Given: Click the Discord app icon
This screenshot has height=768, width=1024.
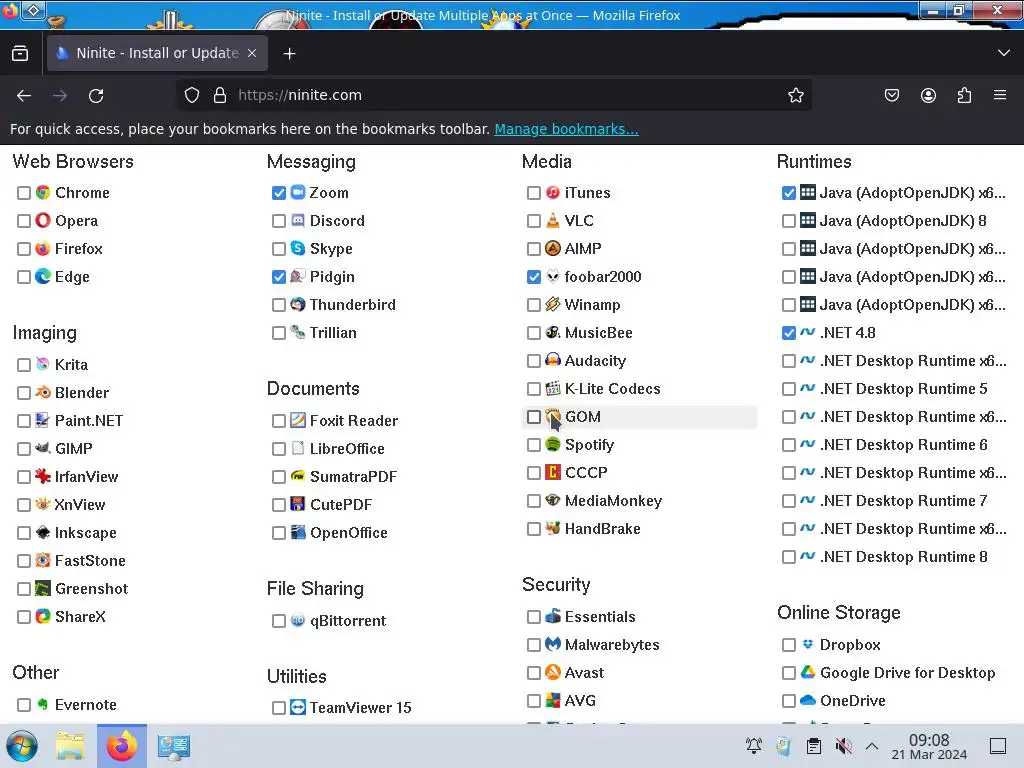Looking at the screenshot, I should (298, 221).
